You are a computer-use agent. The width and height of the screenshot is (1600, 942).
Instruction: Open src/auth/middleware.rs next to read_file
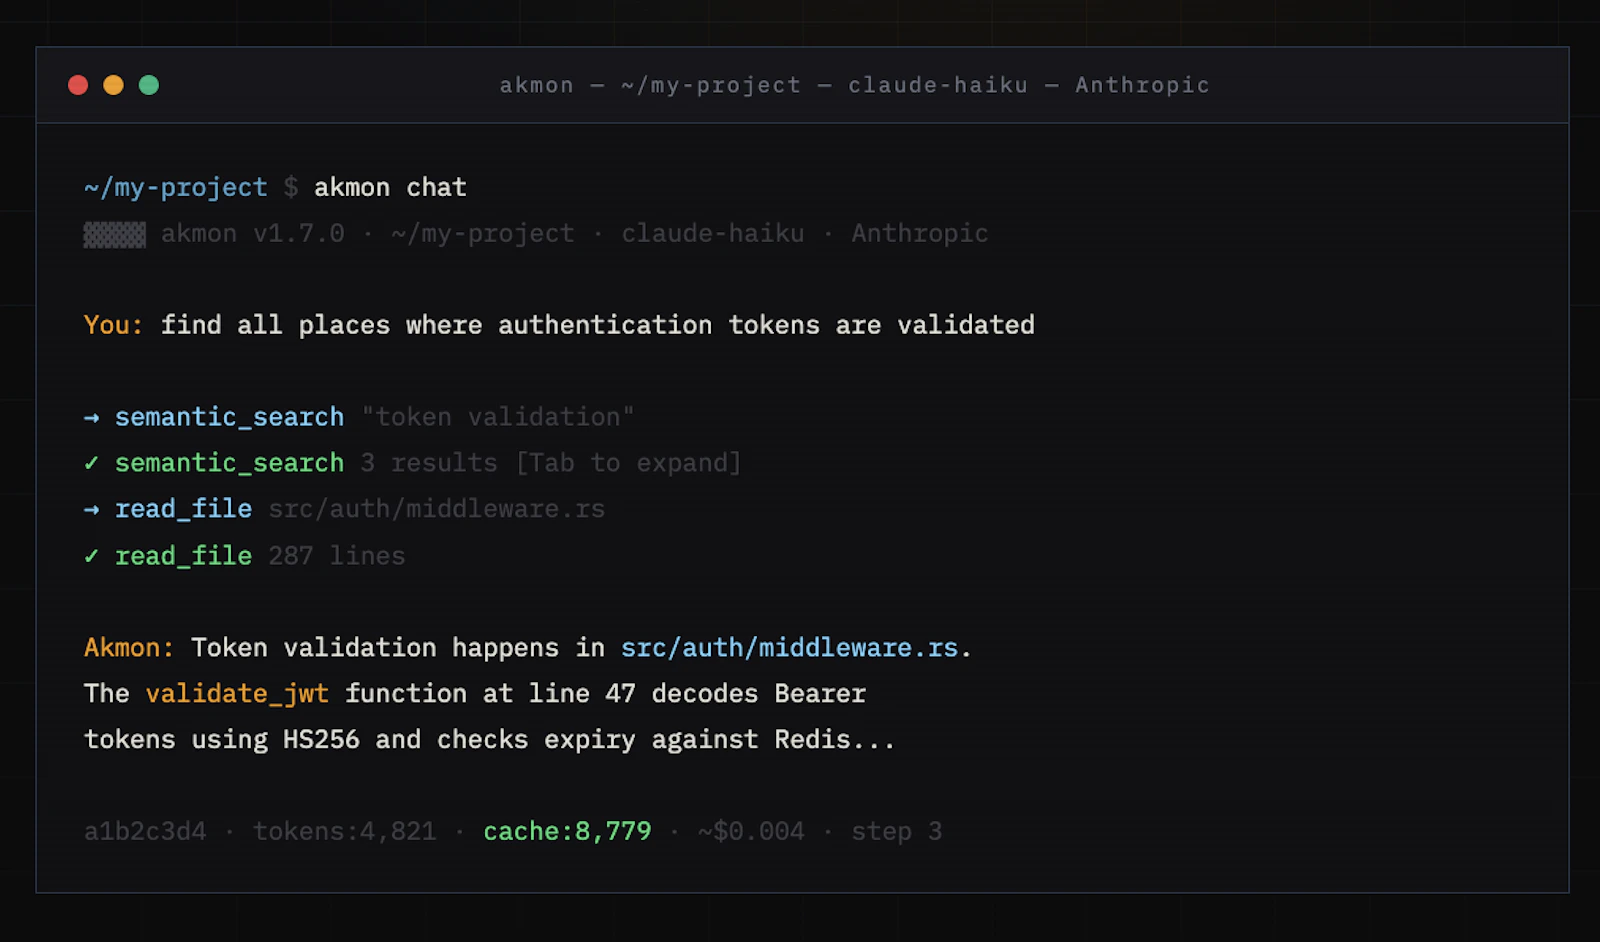click(x=436, y=509)
